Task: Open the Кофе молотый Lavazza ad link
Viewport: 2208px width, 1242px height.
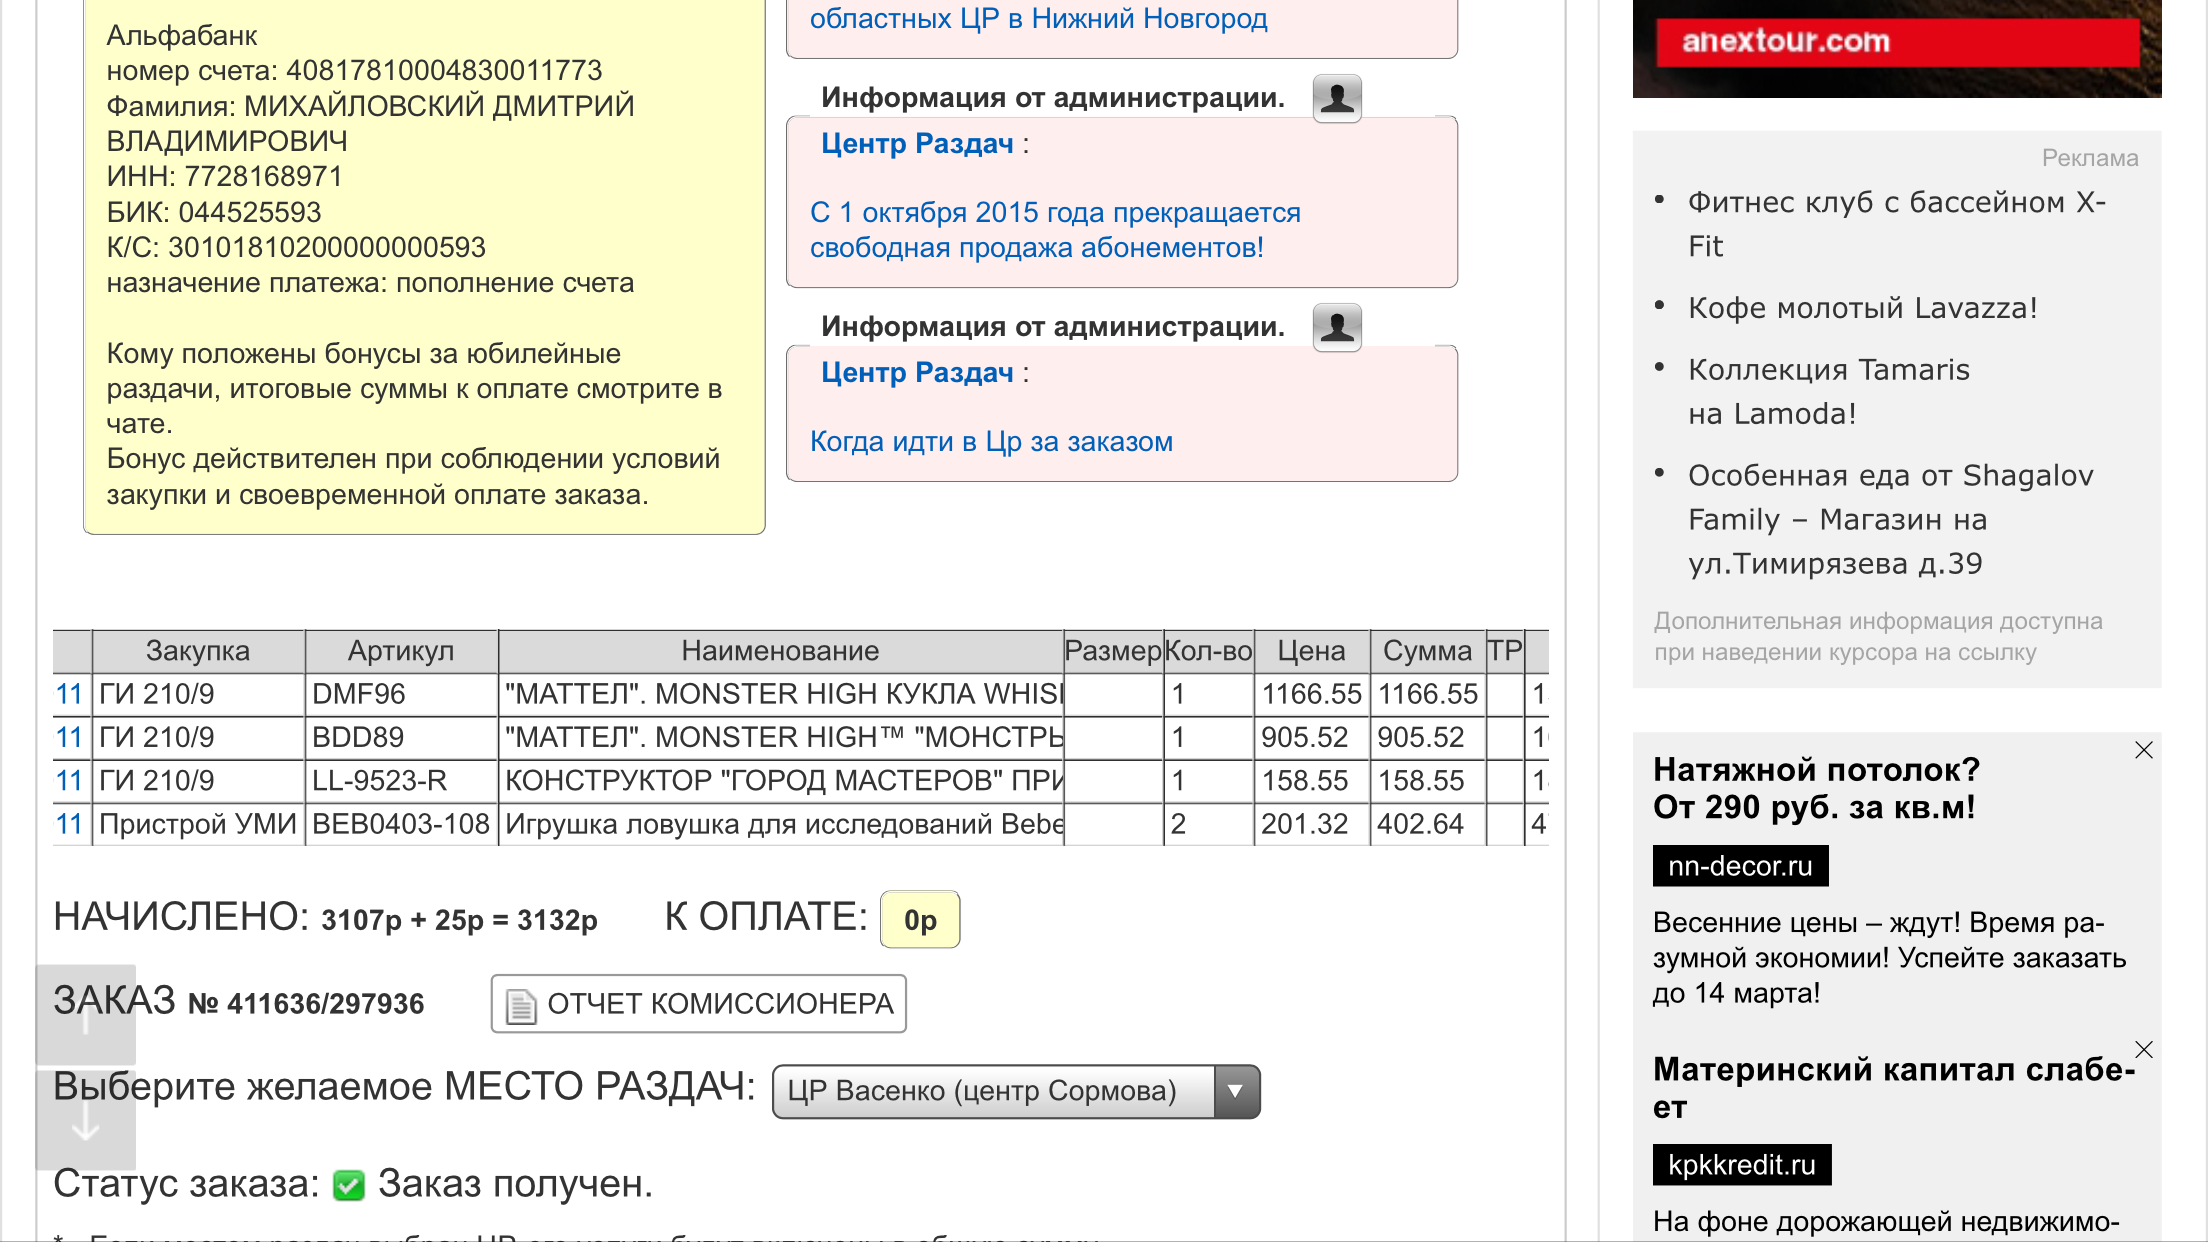Action: [1861, 308]
